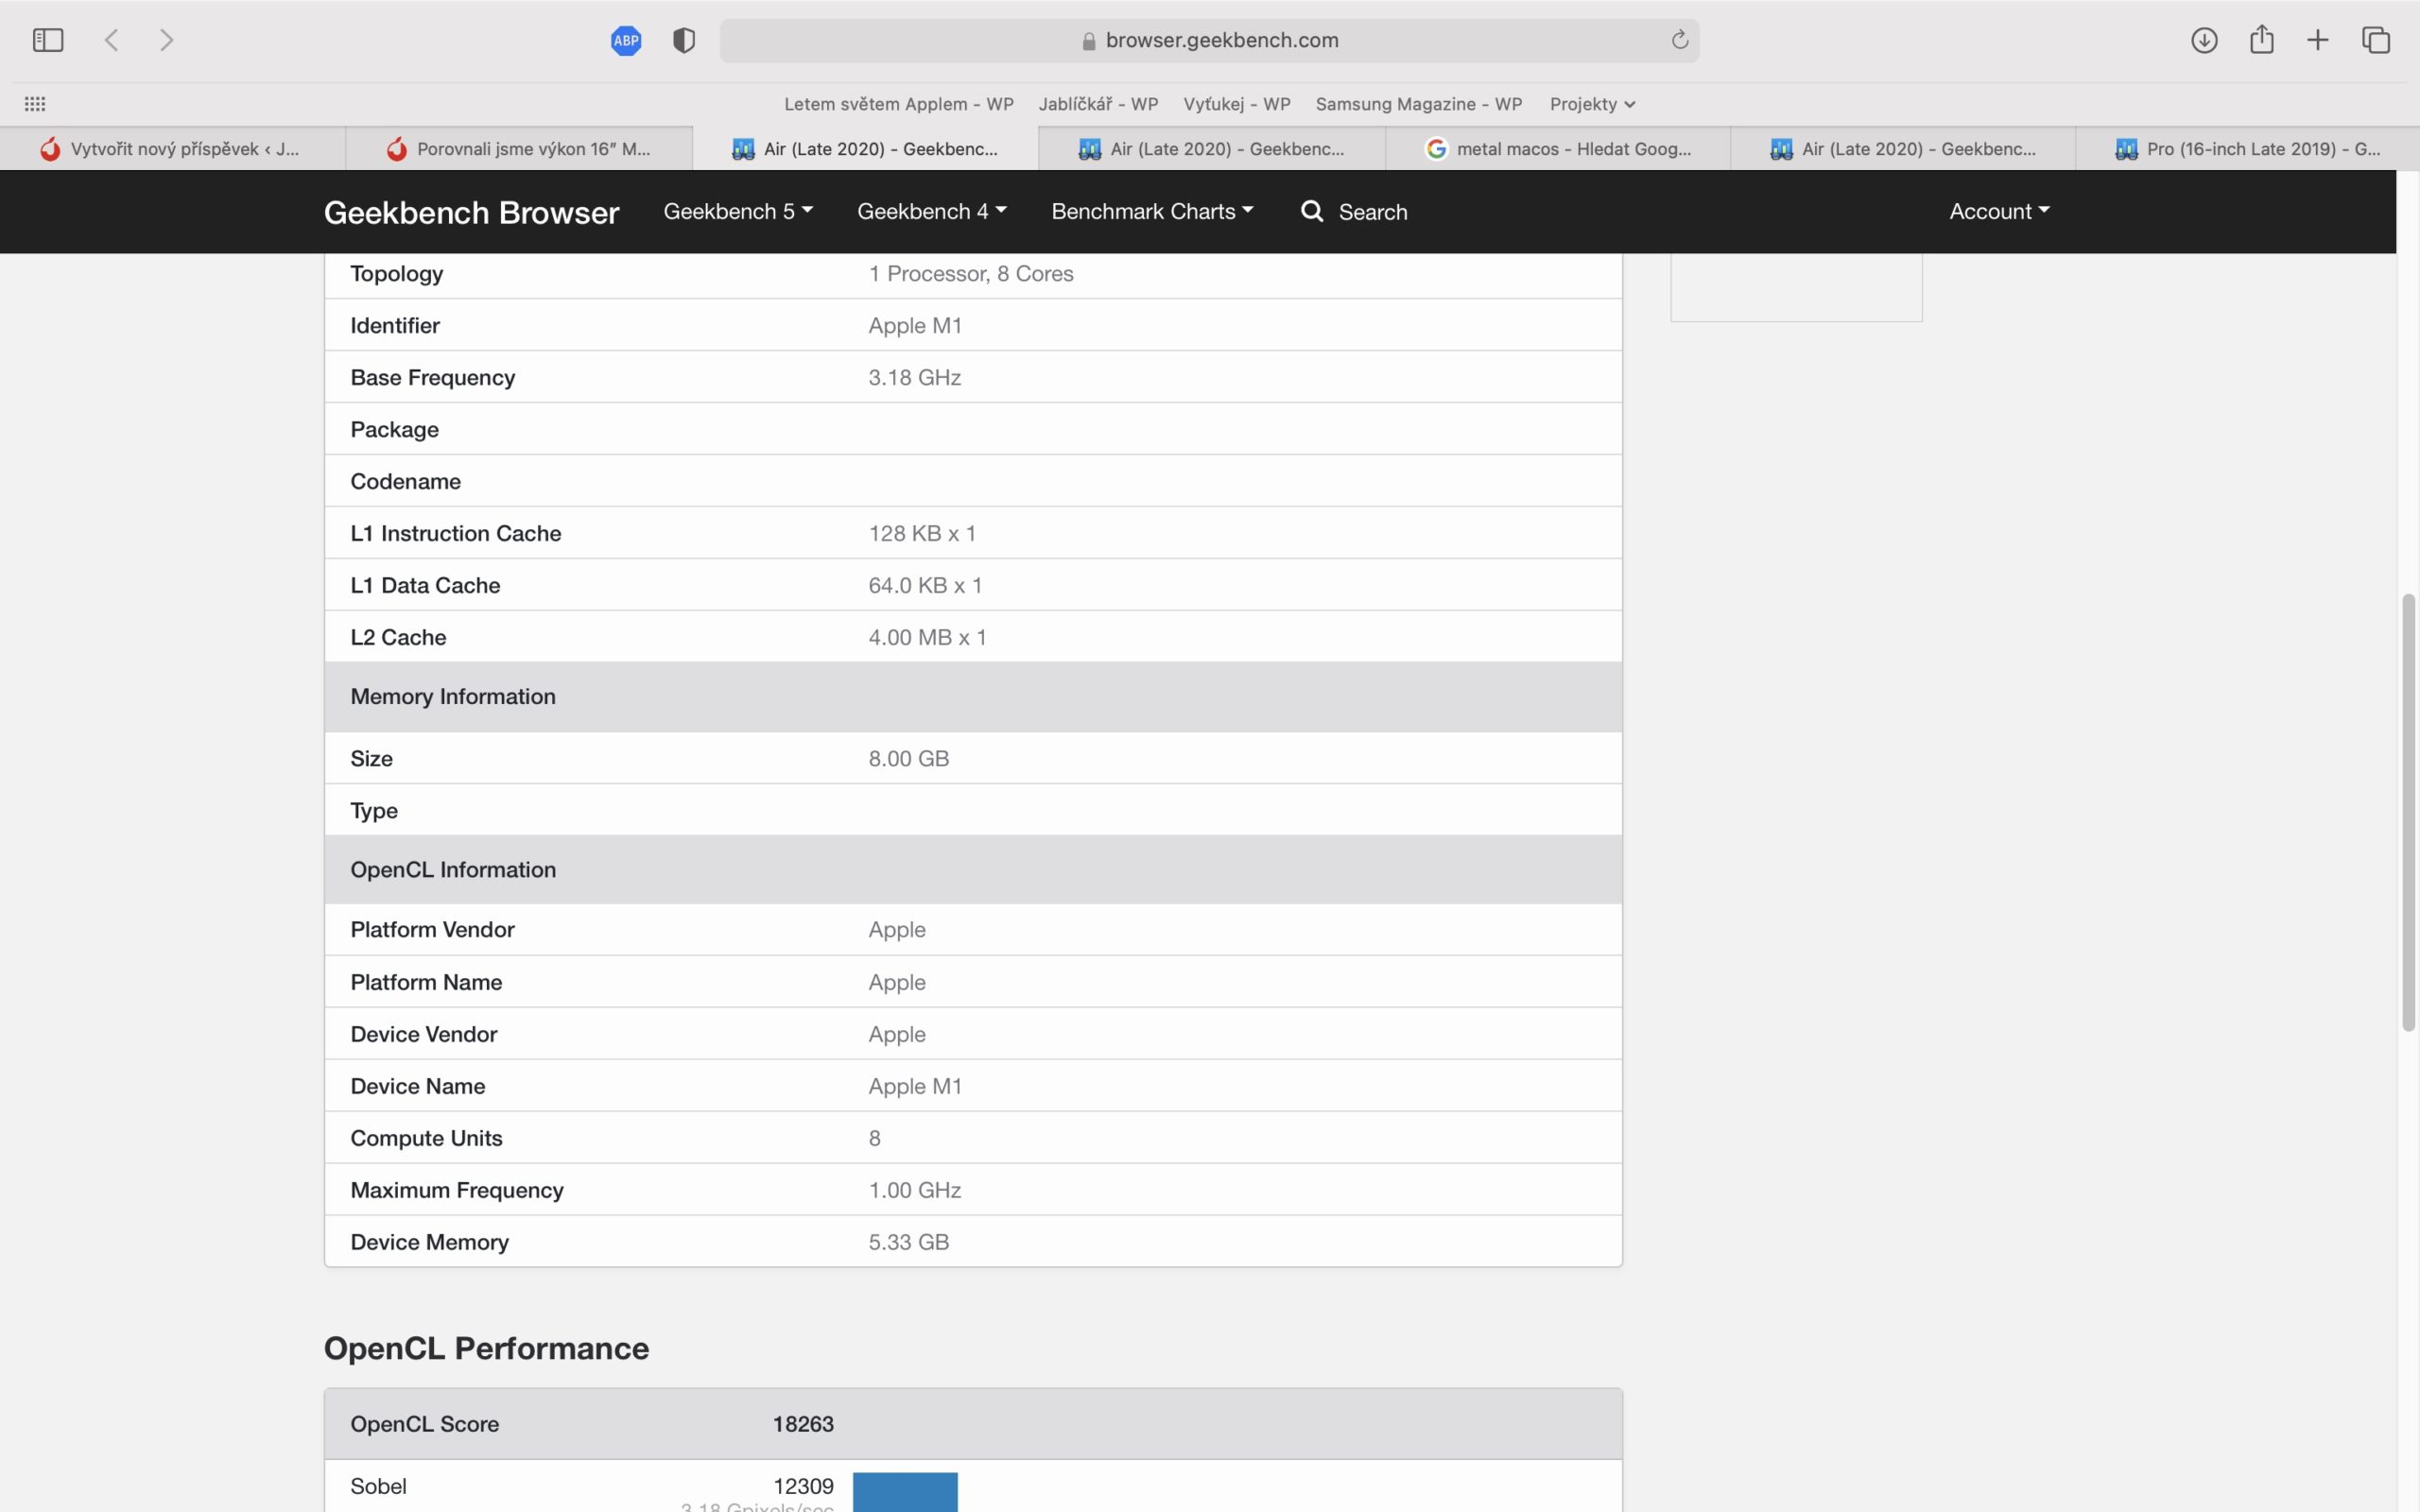Open Vyťukej - WP bookmark

(x=1237, y=103)
